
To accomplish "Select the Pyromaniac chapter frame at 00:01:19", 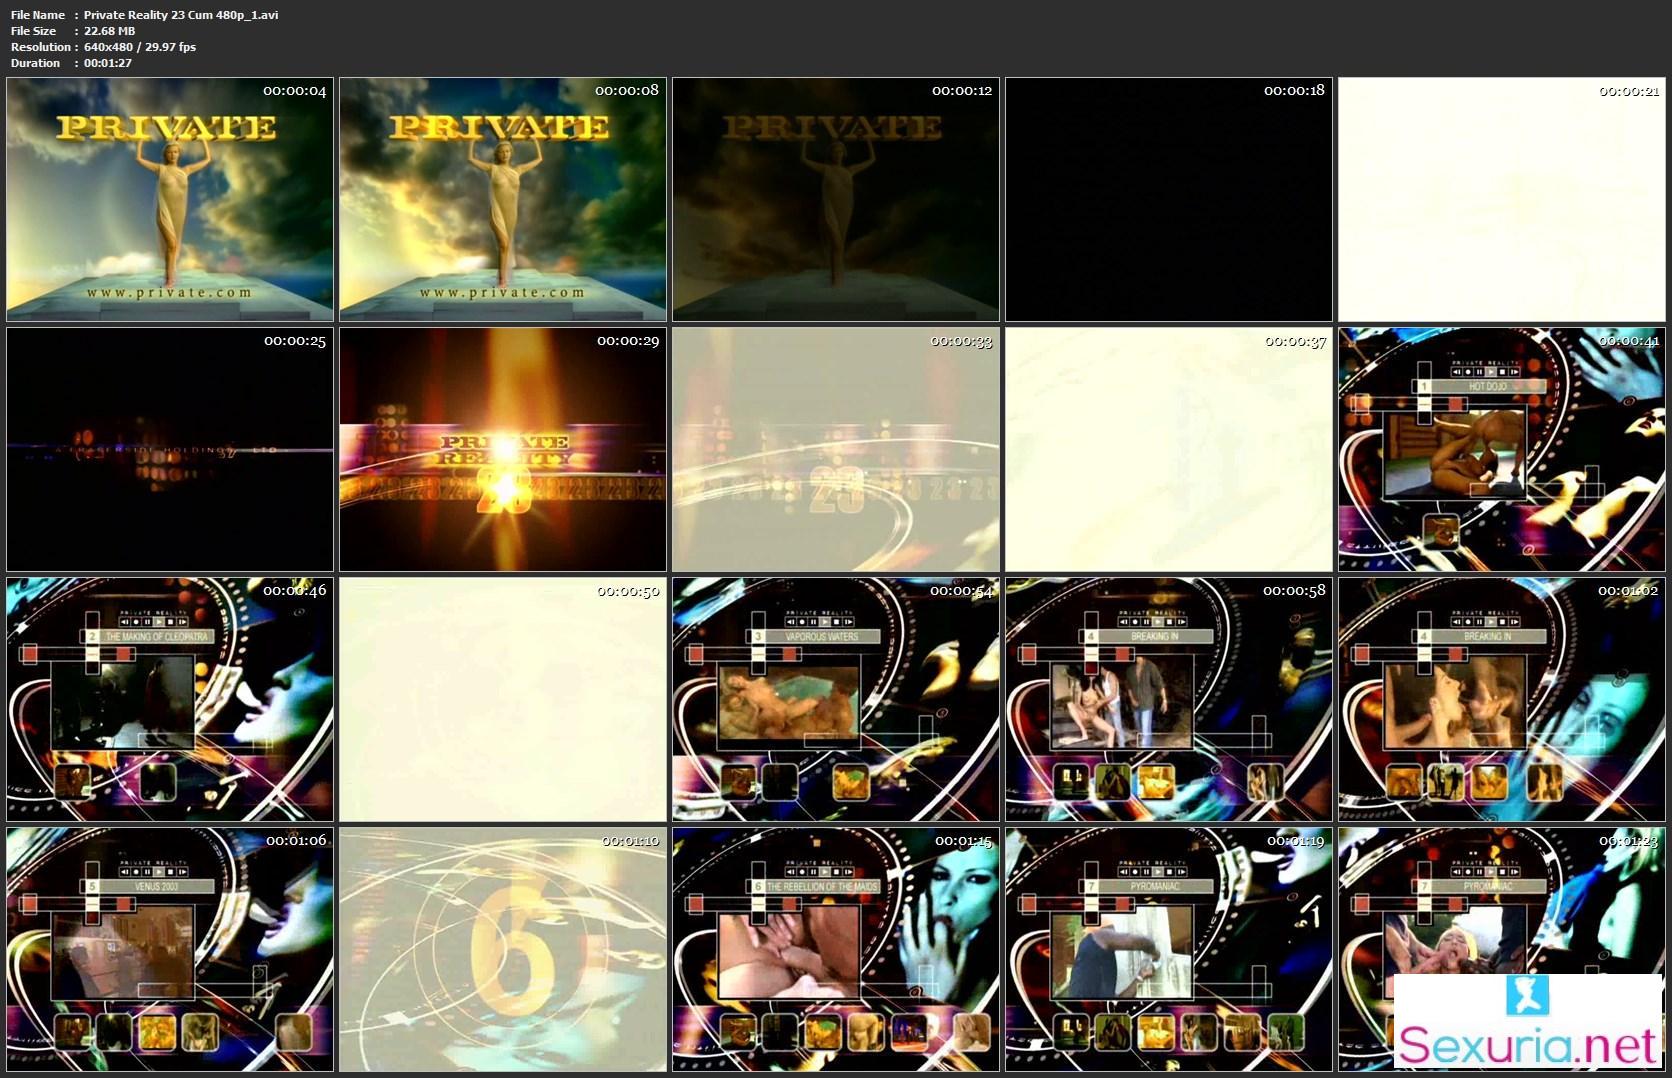I will coord(1169,950).
